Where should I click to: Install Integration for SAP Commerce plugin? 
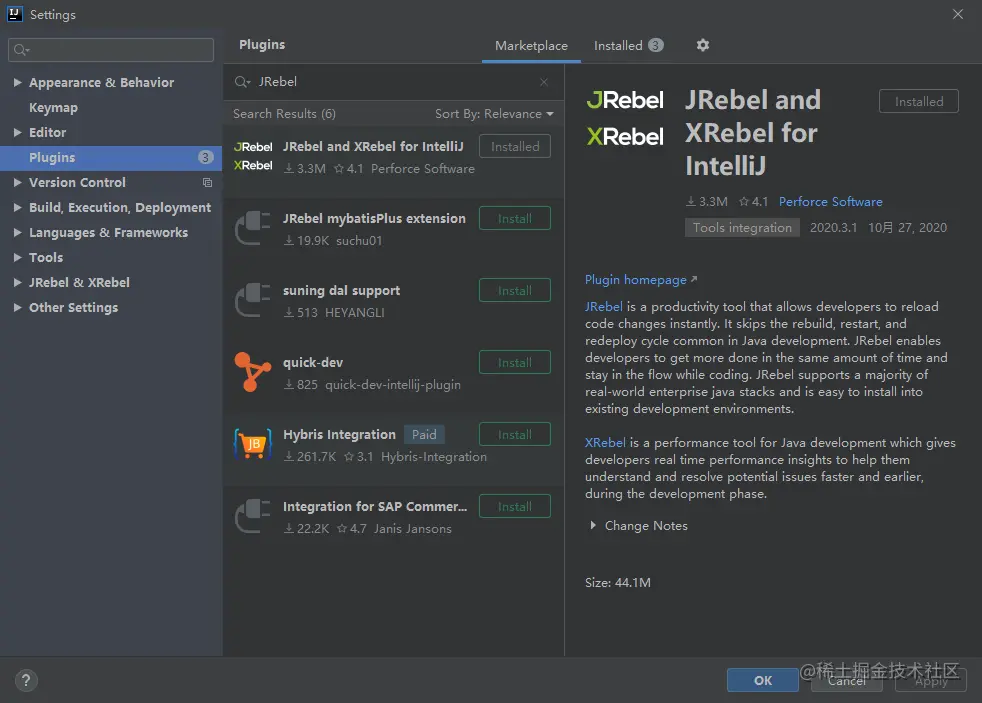[515, 506]
